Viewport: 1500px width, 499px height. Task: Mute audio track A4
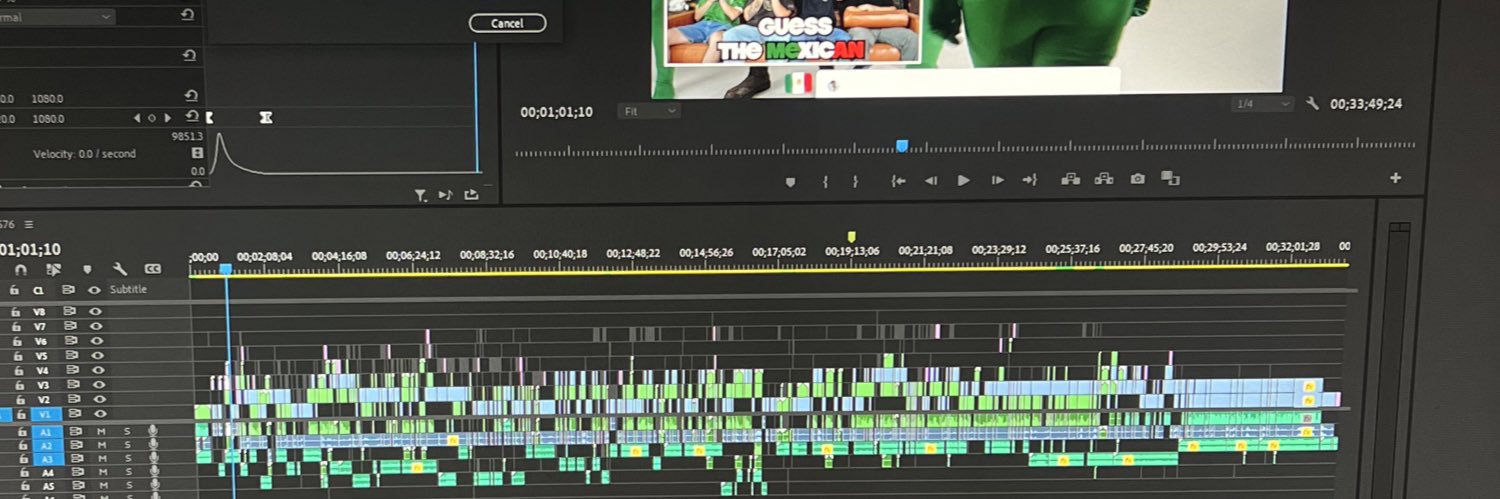pyautogui.click(x=102, y=472)
